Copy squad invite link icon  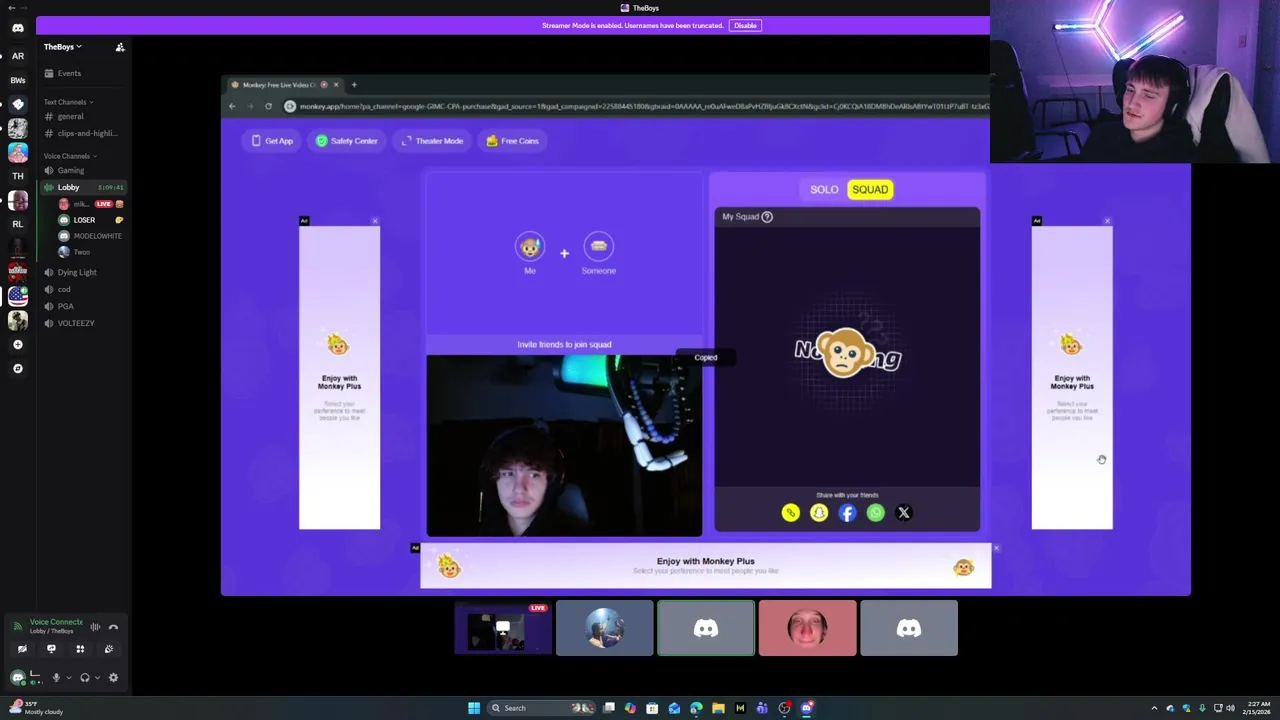click(791, 513)
